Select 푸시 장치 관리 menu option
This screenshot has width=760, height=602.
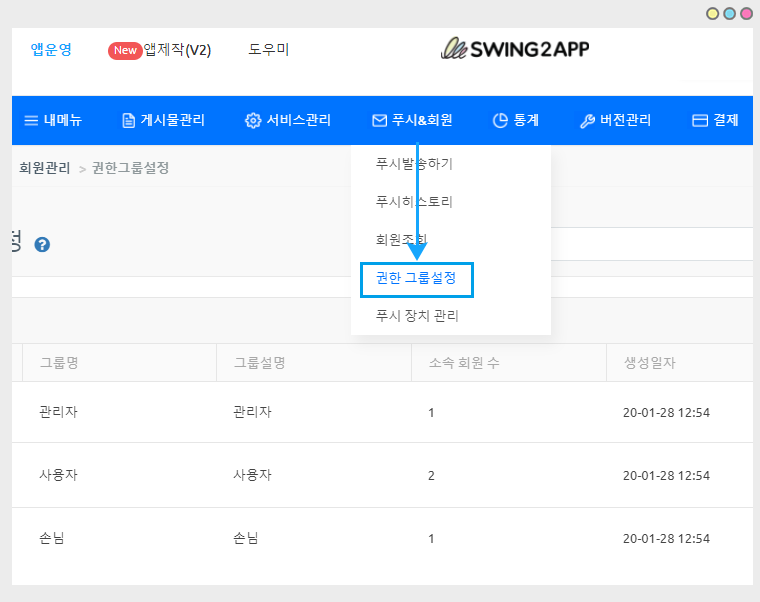pos(417,316)
